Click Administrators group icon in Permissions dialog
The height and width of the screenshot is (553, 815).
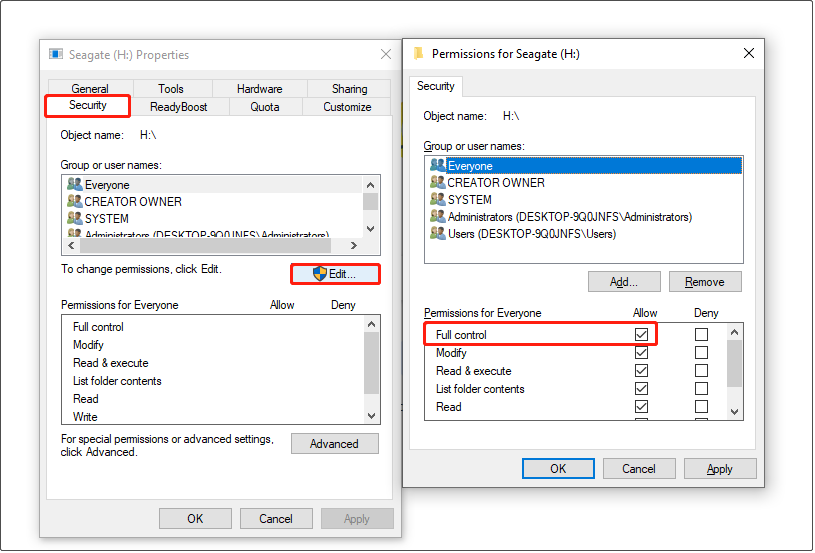(438, 216)
